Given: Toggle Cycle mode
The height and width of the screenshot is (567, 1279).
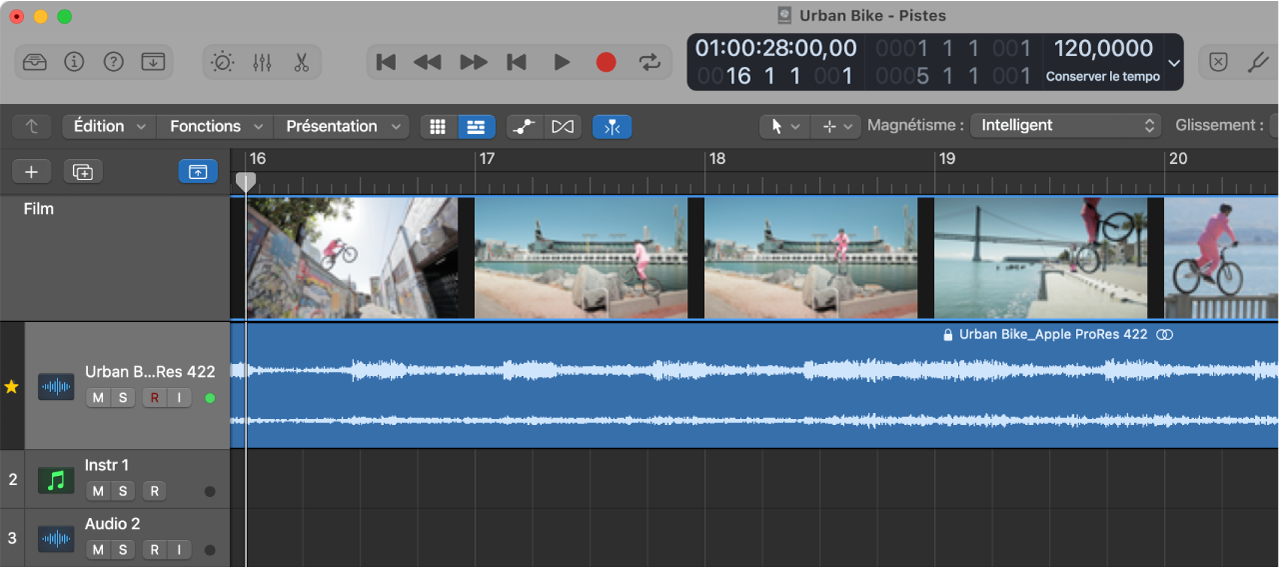Looking at the screenshot, I should (650, 62).
